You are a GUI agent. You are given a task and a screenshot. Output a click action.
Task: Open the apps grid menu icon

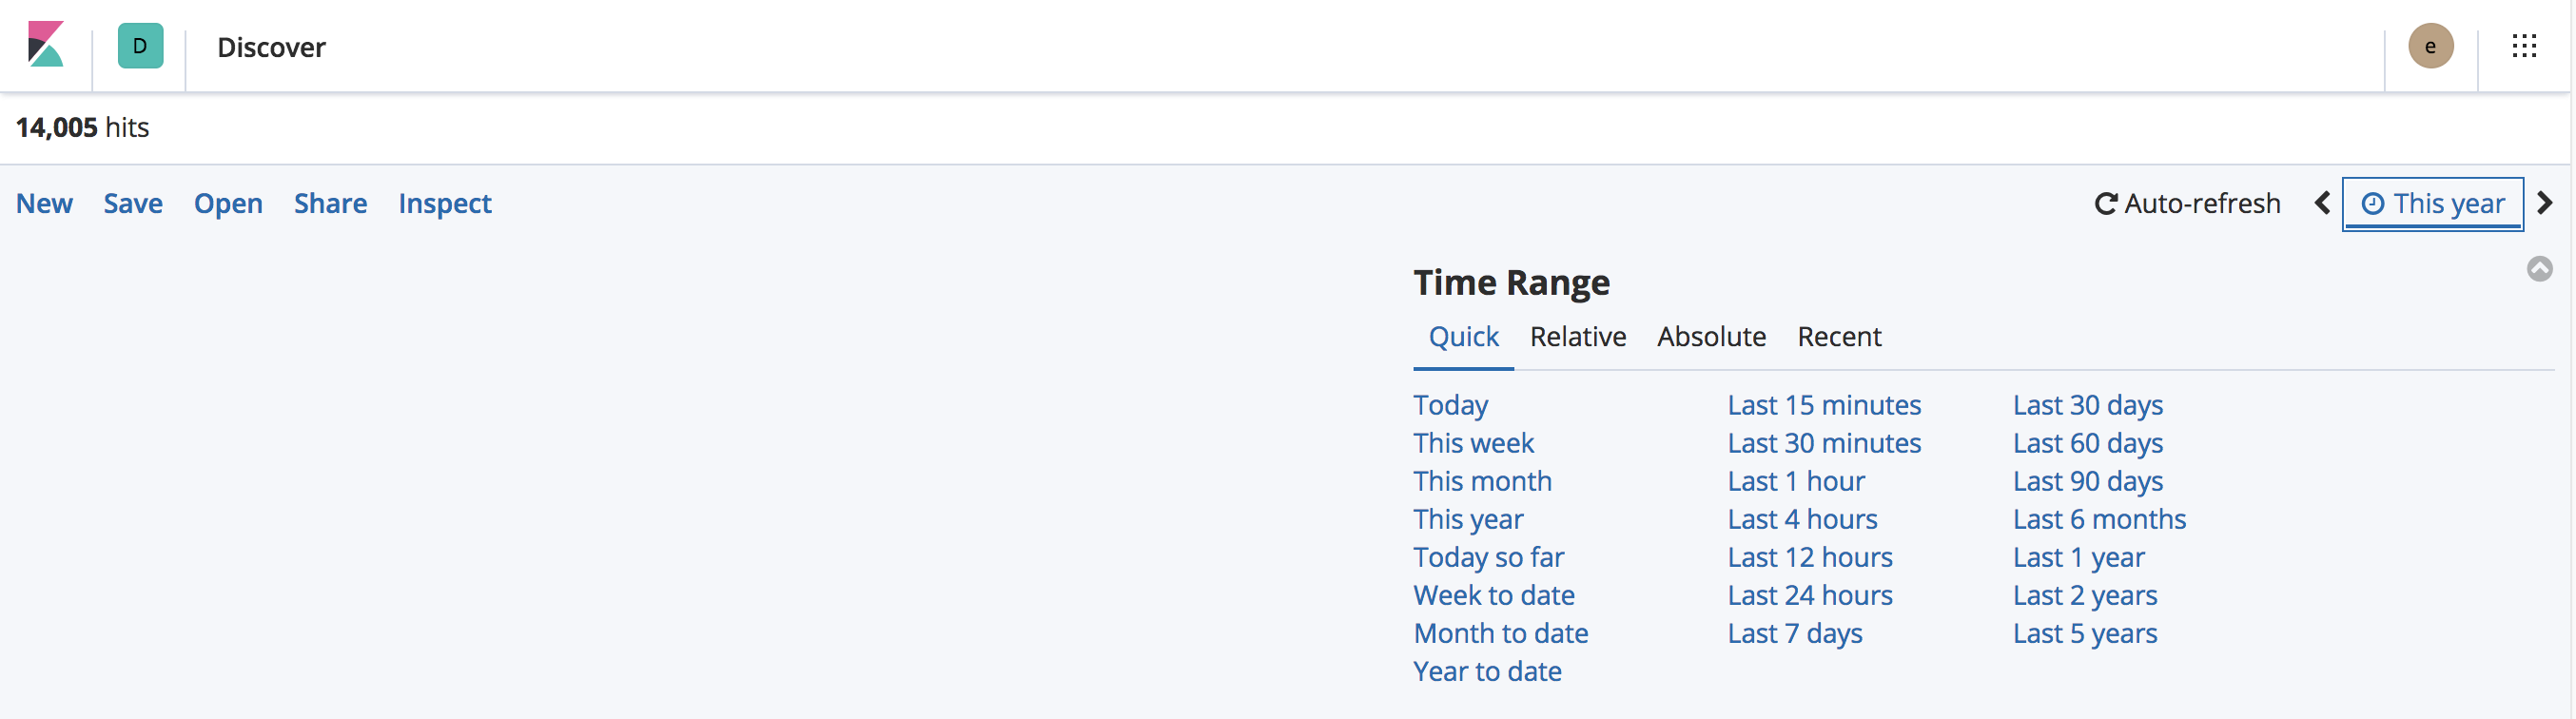(2526, 46)
